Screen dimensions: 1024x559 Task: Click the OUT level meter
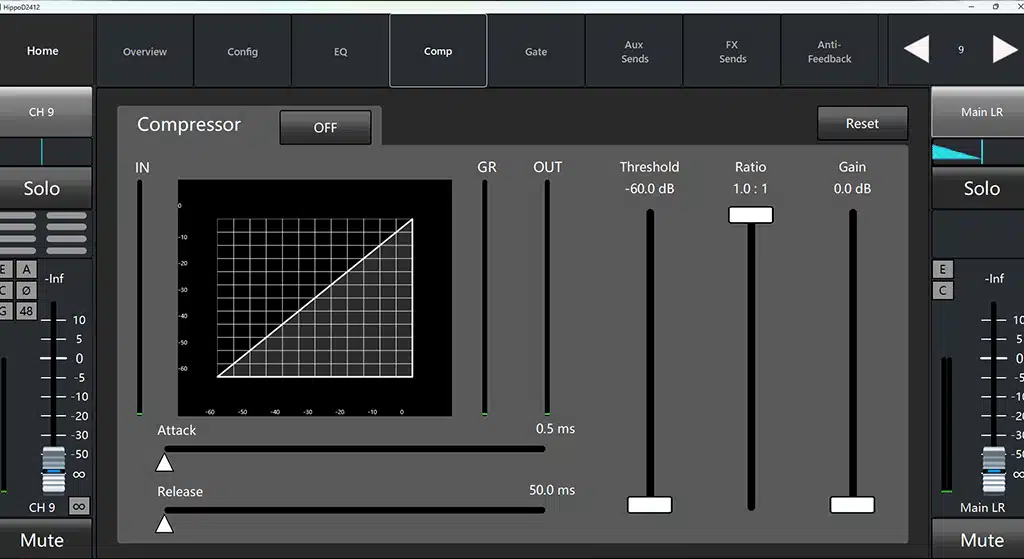(x=547, y=298)
